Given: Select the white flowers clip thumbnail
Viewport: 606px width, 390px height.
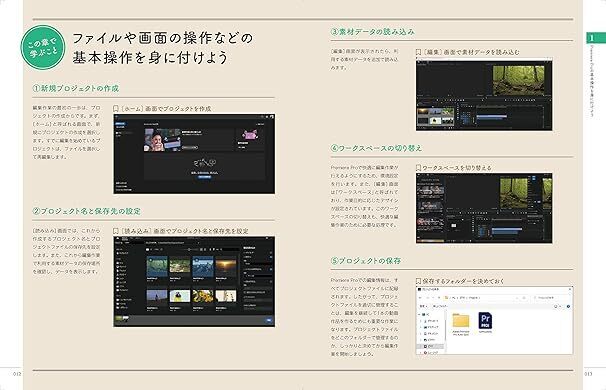Looking at the screenshot, I should [226, 297].
